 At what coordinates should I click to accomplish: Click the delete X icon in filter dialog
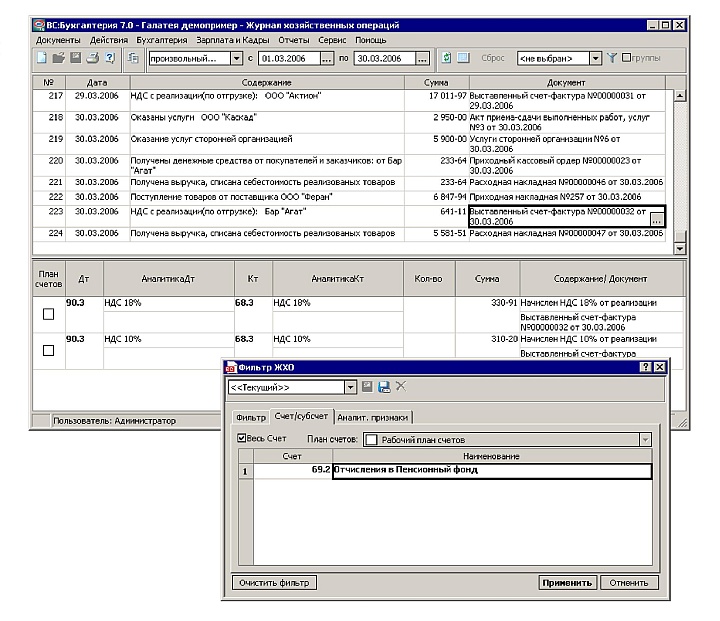point(400,387)
